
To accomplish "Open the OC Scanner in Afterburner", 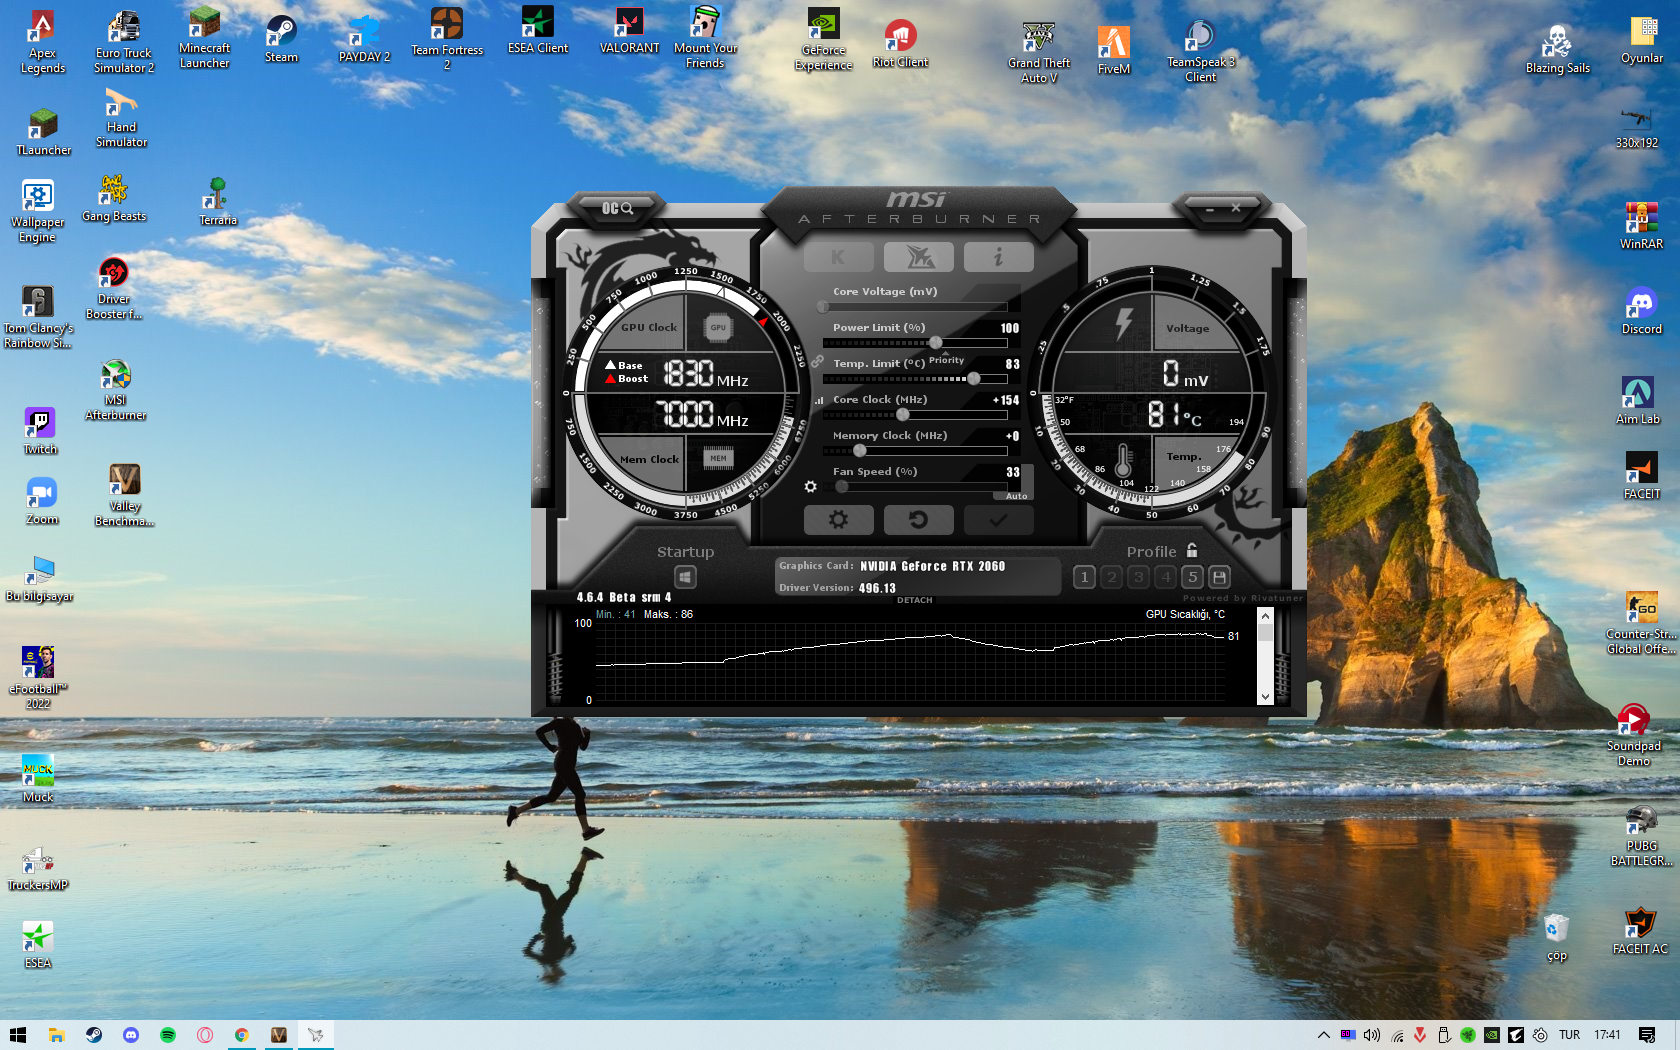I will pos(617,208).
